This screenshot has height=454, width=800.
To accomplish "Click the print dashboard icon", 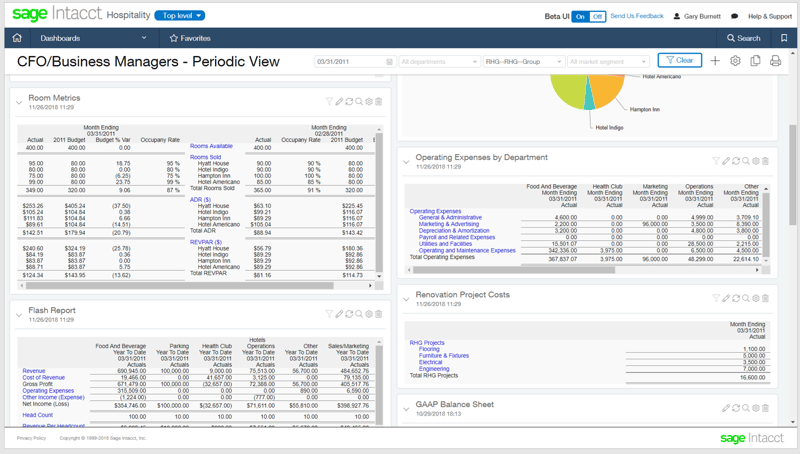I will tap(775, 61).
